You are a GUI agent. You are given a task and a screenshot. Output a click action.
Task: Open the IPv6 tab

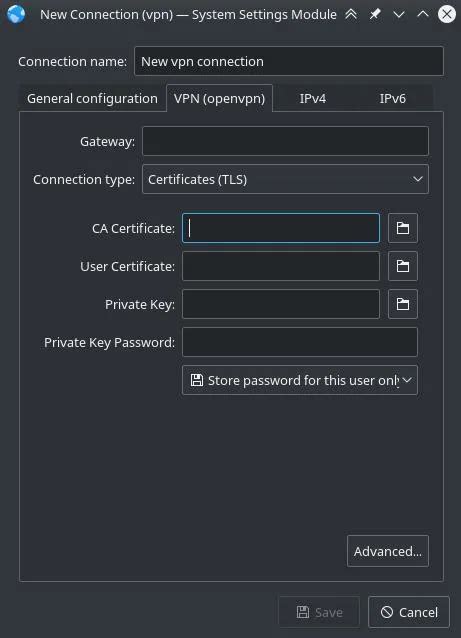(x=392, y=98)
